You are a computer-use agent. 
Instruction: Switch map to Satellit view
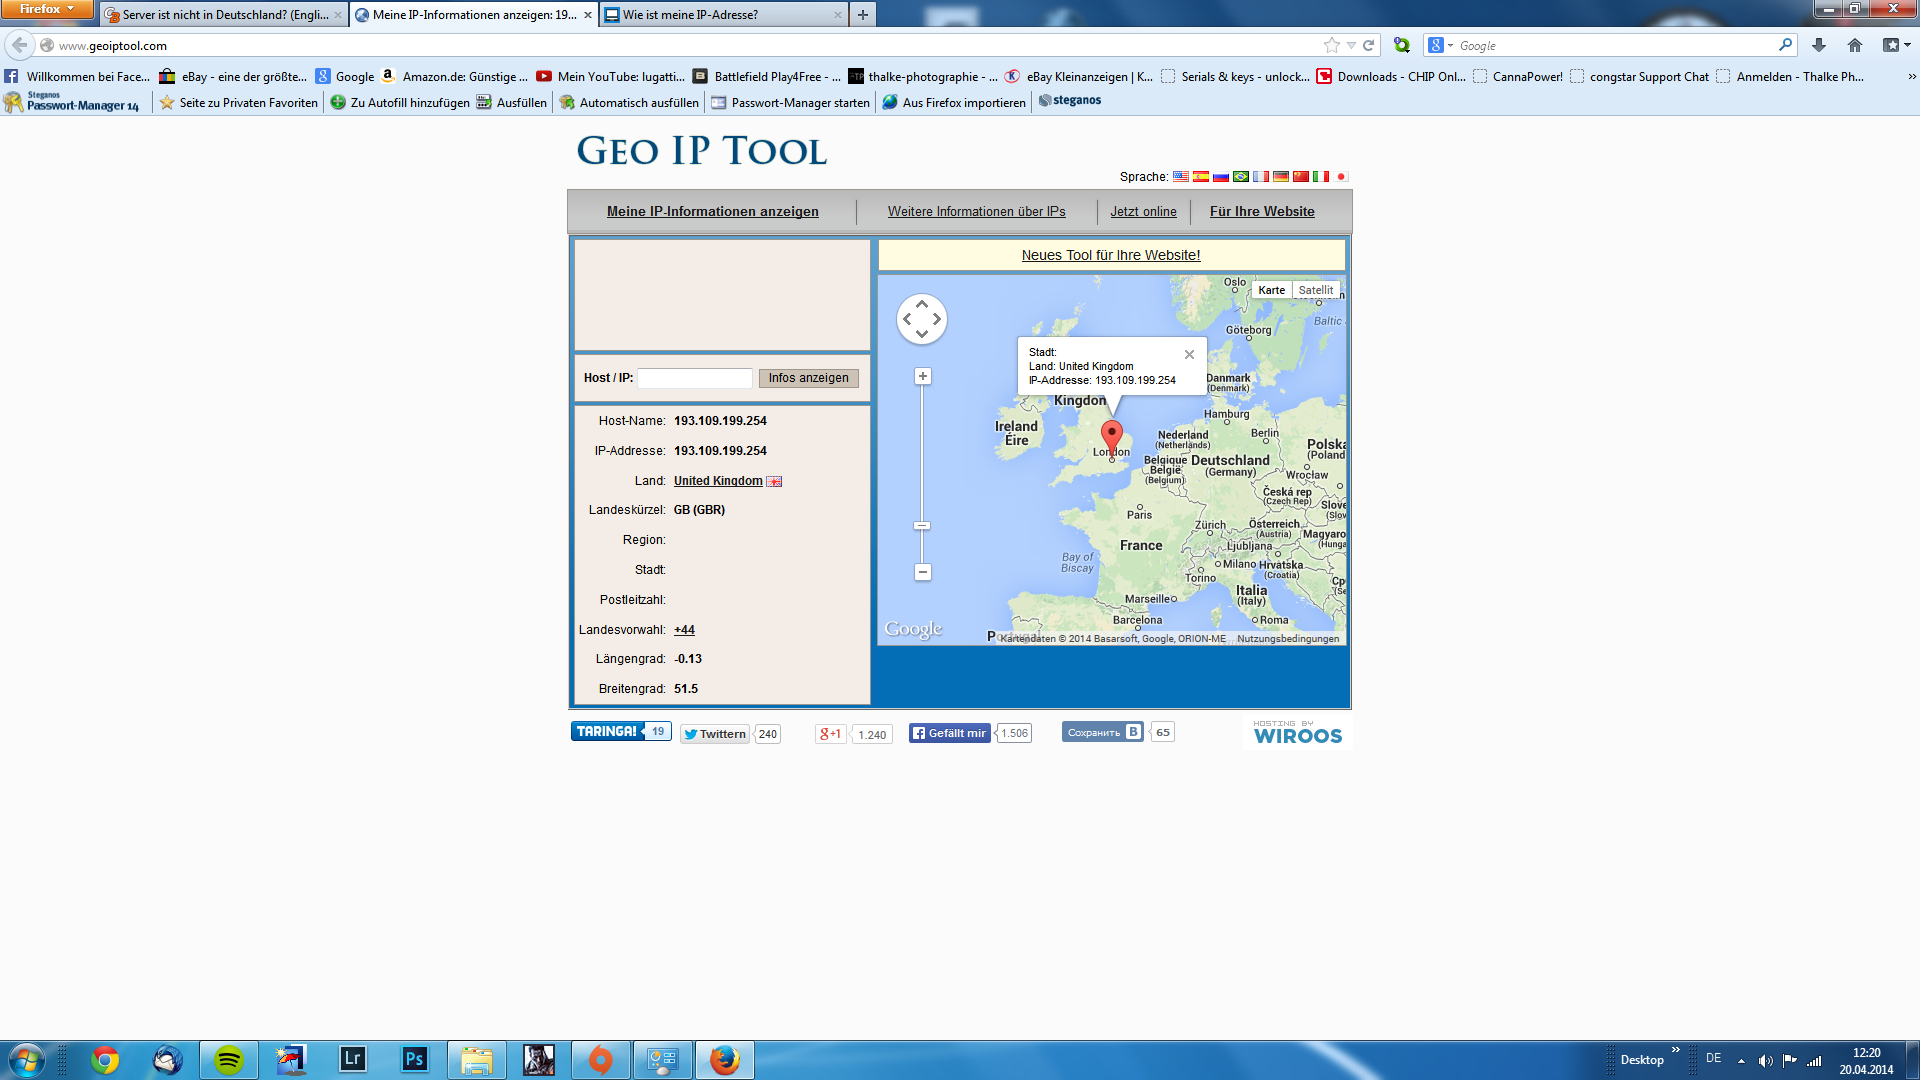1315,290
